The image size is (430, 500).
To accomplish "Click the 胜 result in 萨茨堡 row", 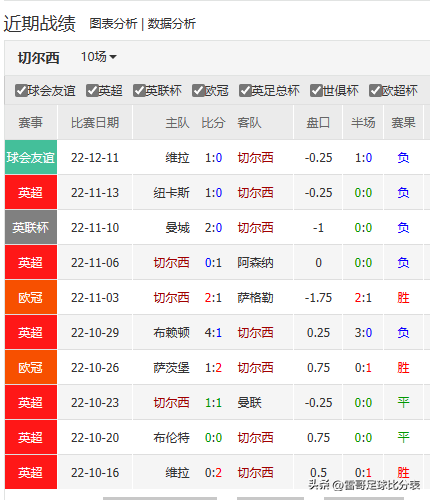I will coord(403,368).
